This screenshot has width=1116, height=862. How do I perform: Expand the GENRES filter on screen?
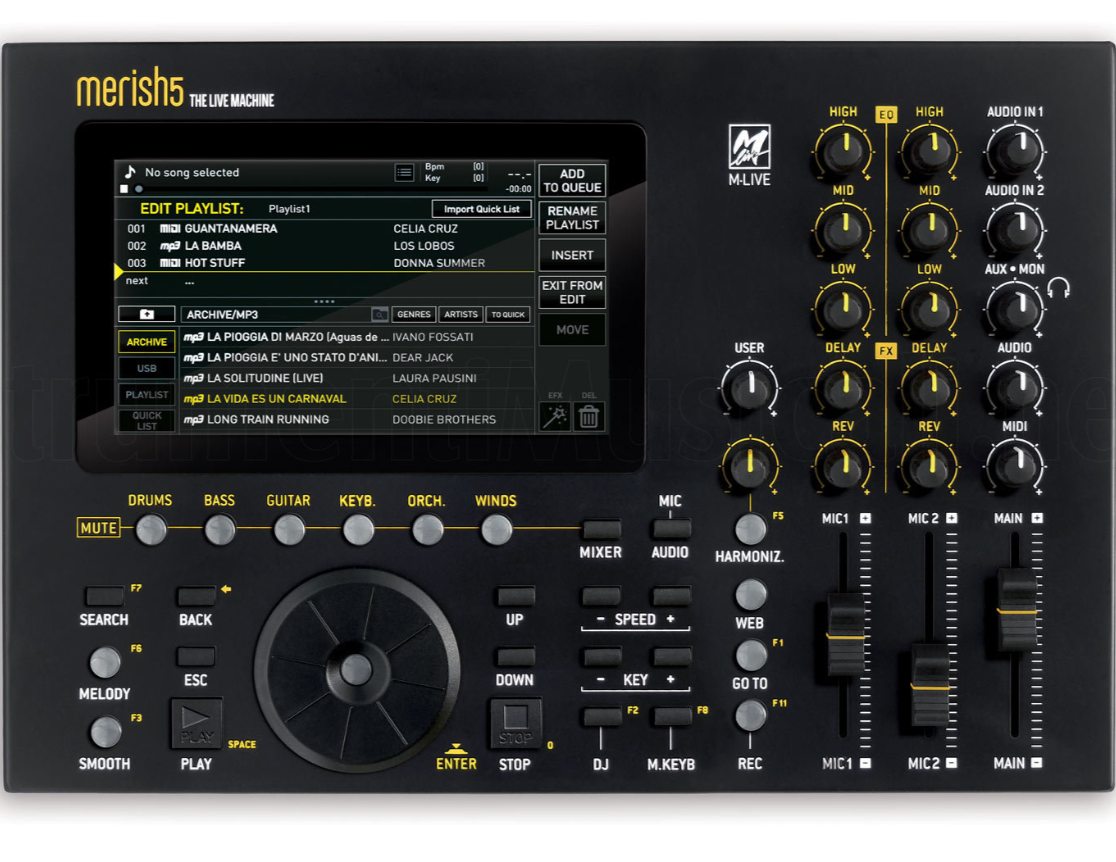click(x=413, y=314)
